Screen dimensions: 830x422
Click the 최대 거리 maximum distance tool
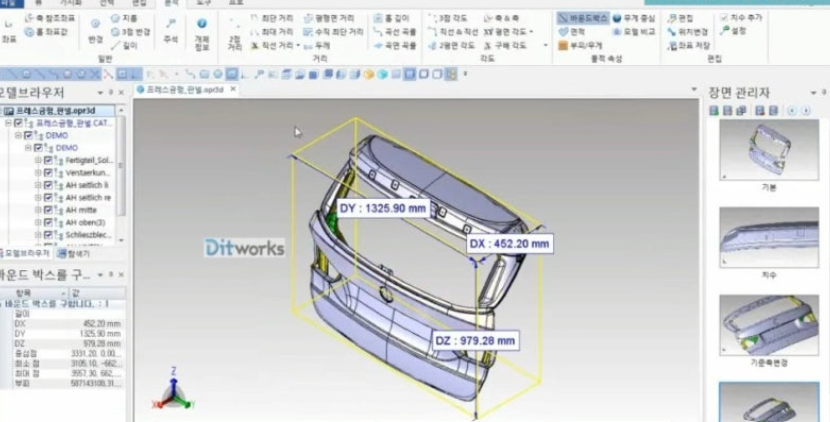(271, 32)
